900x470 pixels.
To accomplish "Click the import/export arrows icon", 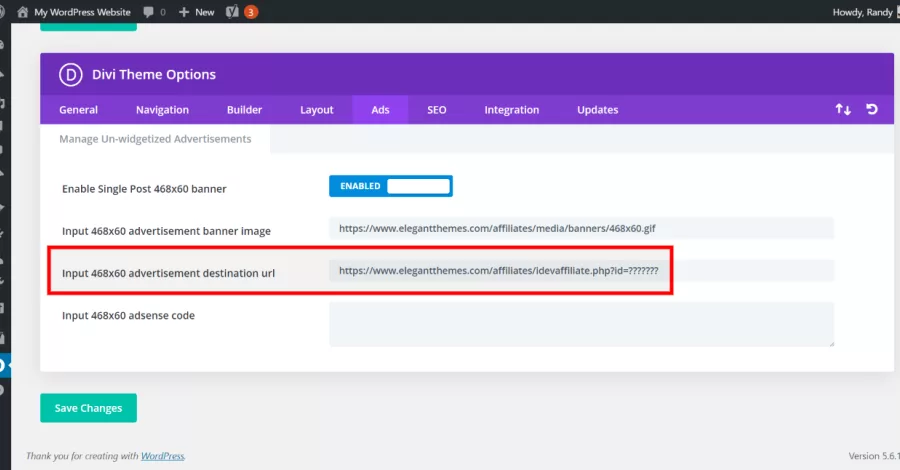I will 843,109.
